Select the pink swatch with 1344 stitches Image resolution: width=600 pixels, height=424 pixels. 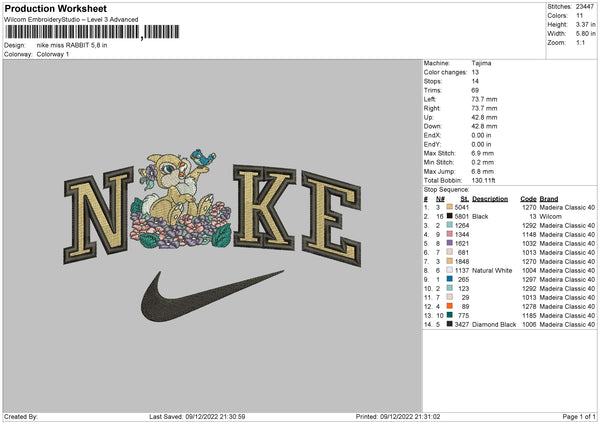[x=450, y=234]
